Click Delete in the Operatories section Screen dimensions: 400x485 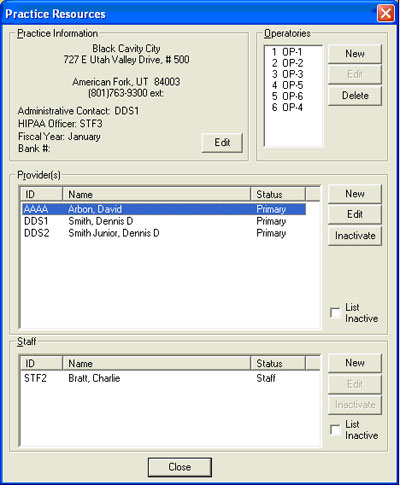tap(355, 96)
